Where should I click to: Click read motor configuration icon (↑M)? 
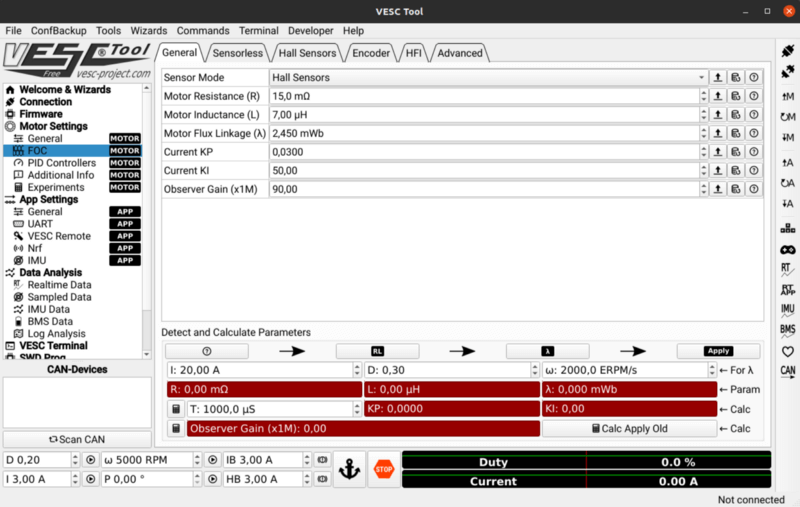point(787,96)
